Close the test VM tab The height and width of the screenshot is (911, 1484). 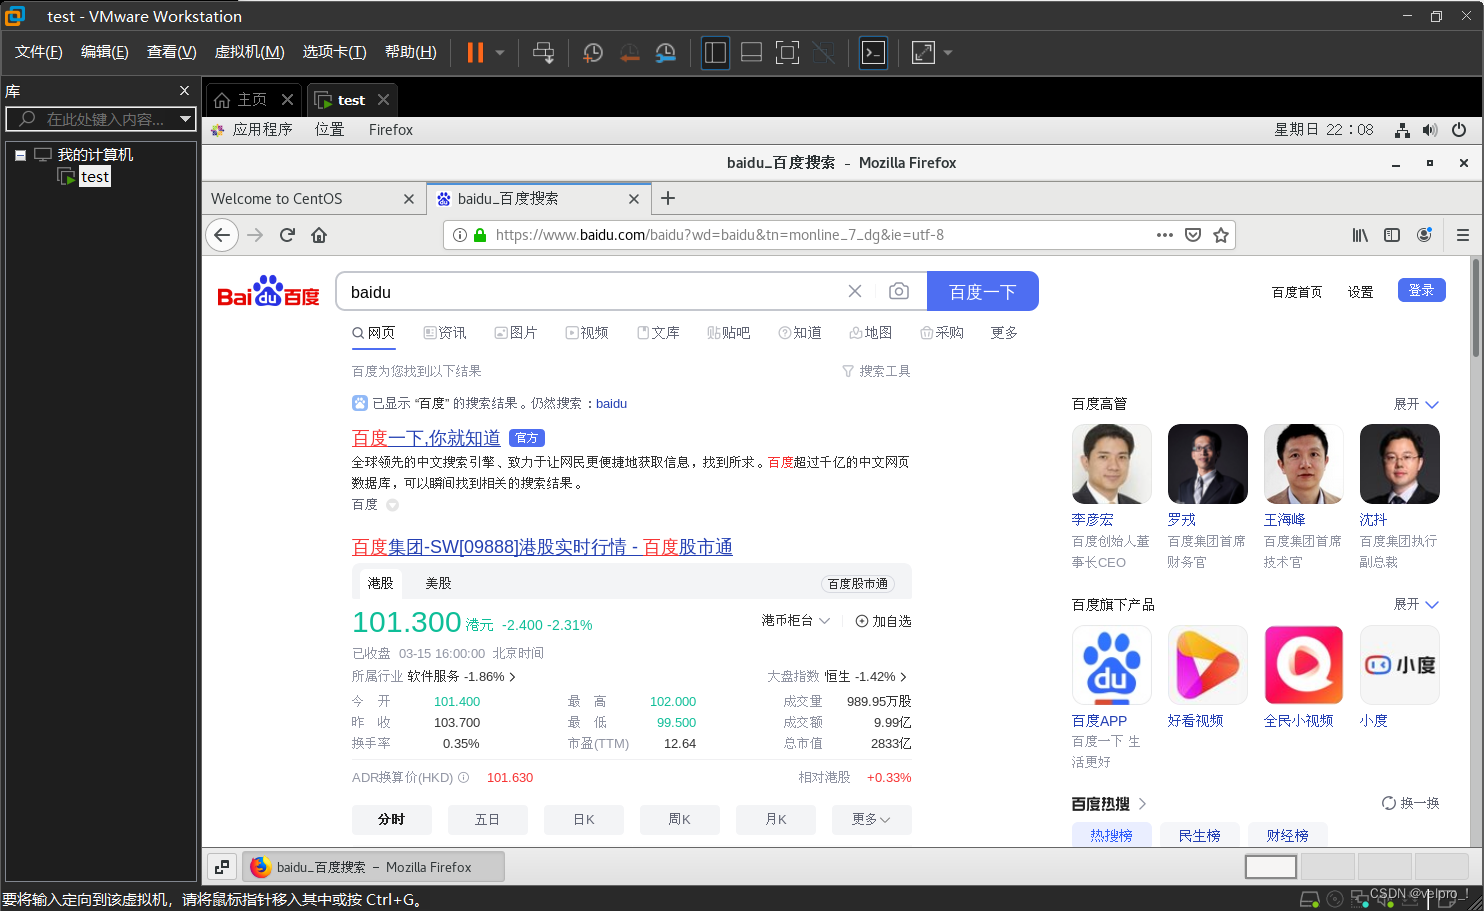(383, 100)
